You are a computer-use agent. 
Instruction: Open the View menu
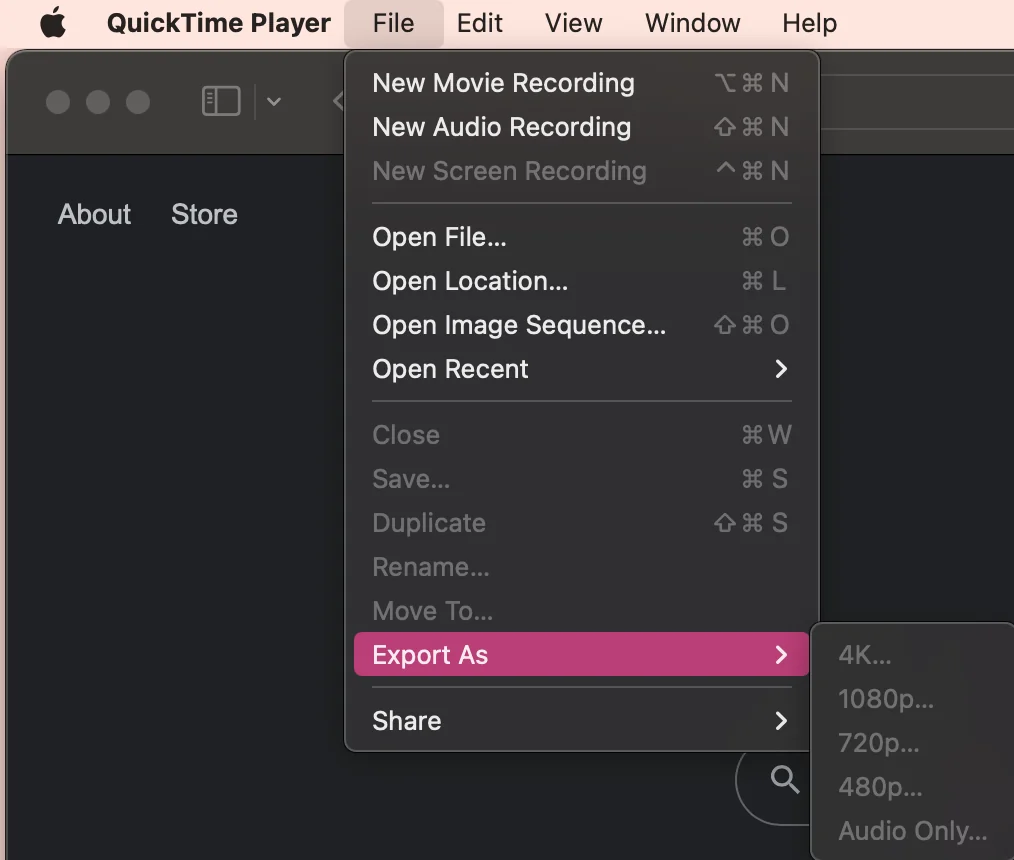[x=573, y=23]
